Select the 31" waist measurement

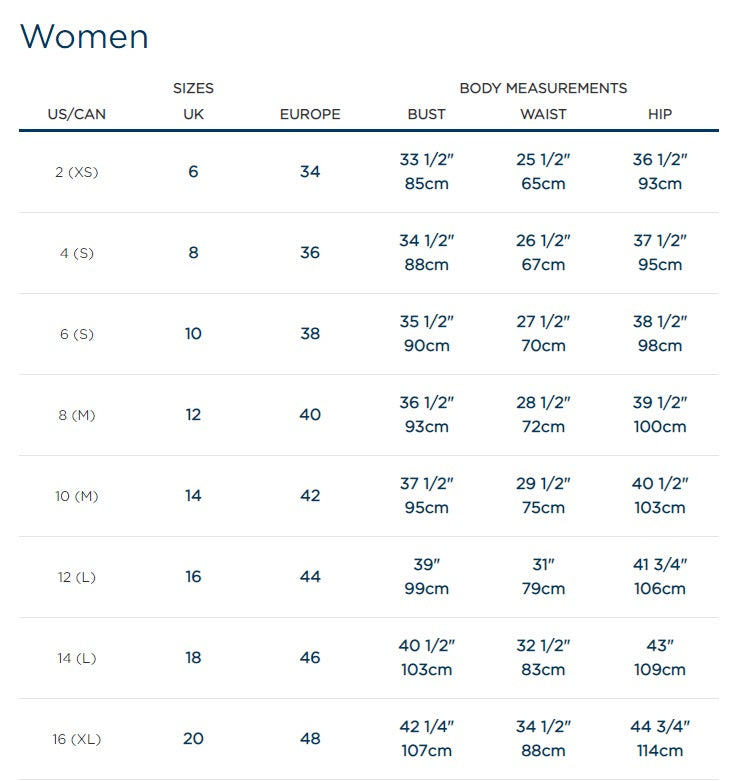(543, 564)
